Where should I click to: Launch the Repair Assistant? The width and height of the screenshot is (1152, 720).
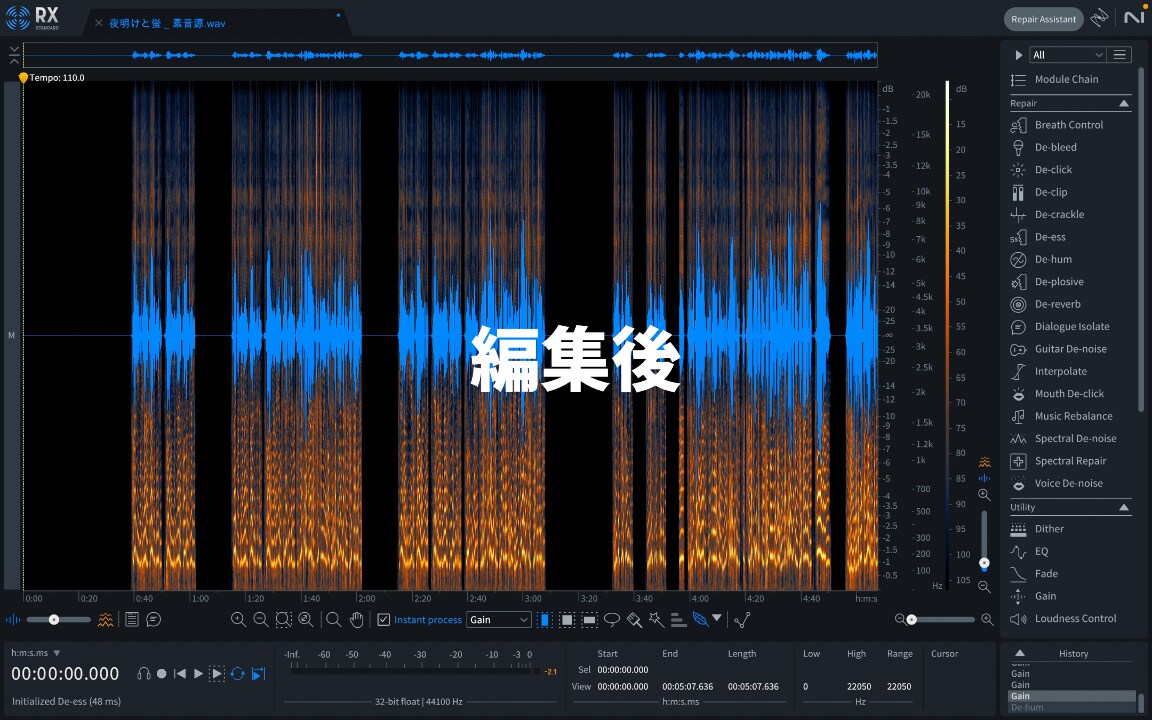(x=1043, y=20)
